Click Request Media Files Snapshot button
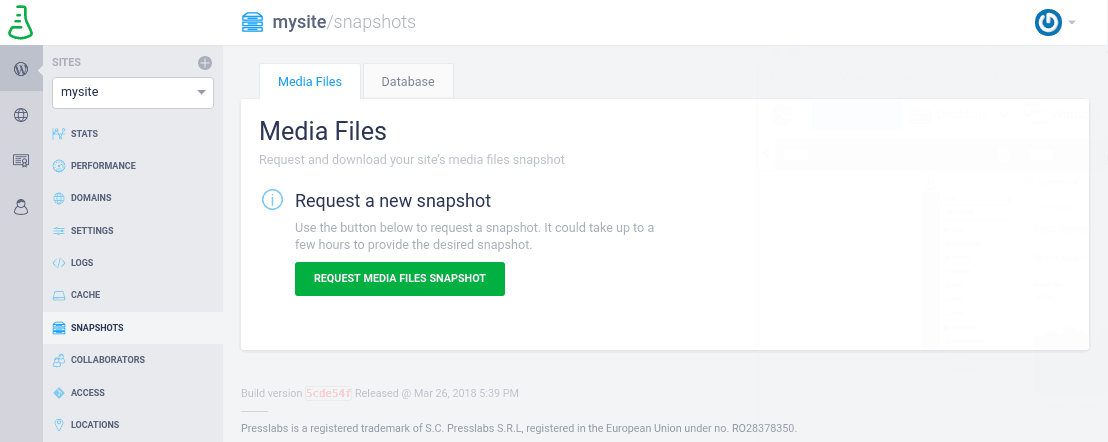This screenshot has width=1108, height=442. [400, 279]
